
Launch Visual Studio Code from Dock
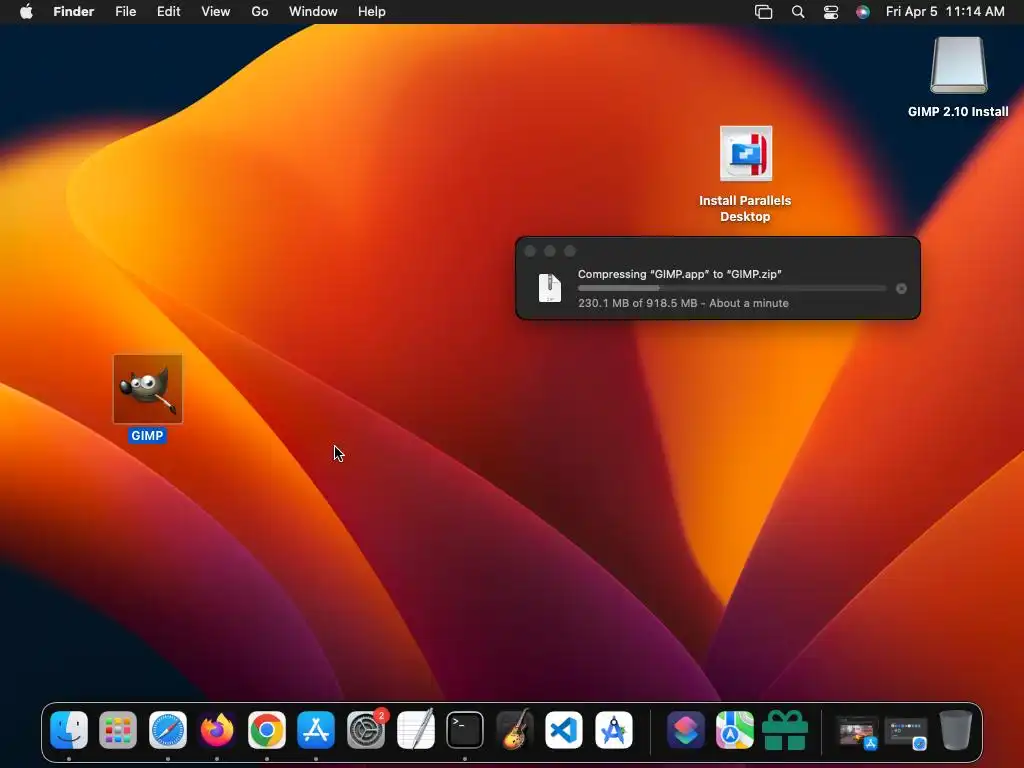564,729
